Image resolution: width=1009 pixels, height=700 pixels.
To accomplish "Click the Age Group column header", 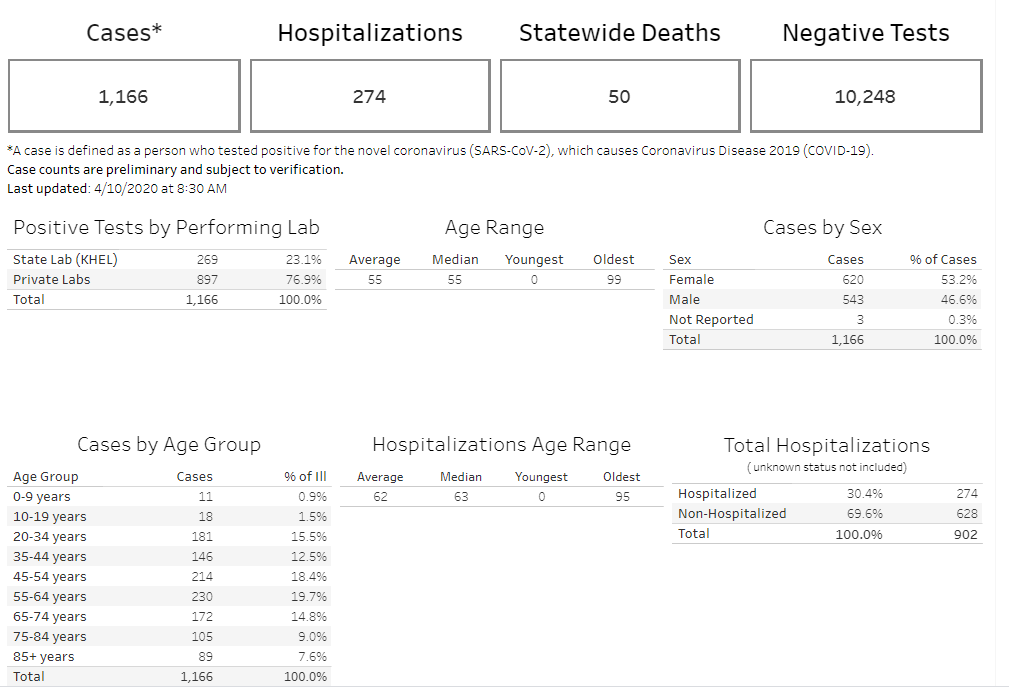I will point(45,476).
